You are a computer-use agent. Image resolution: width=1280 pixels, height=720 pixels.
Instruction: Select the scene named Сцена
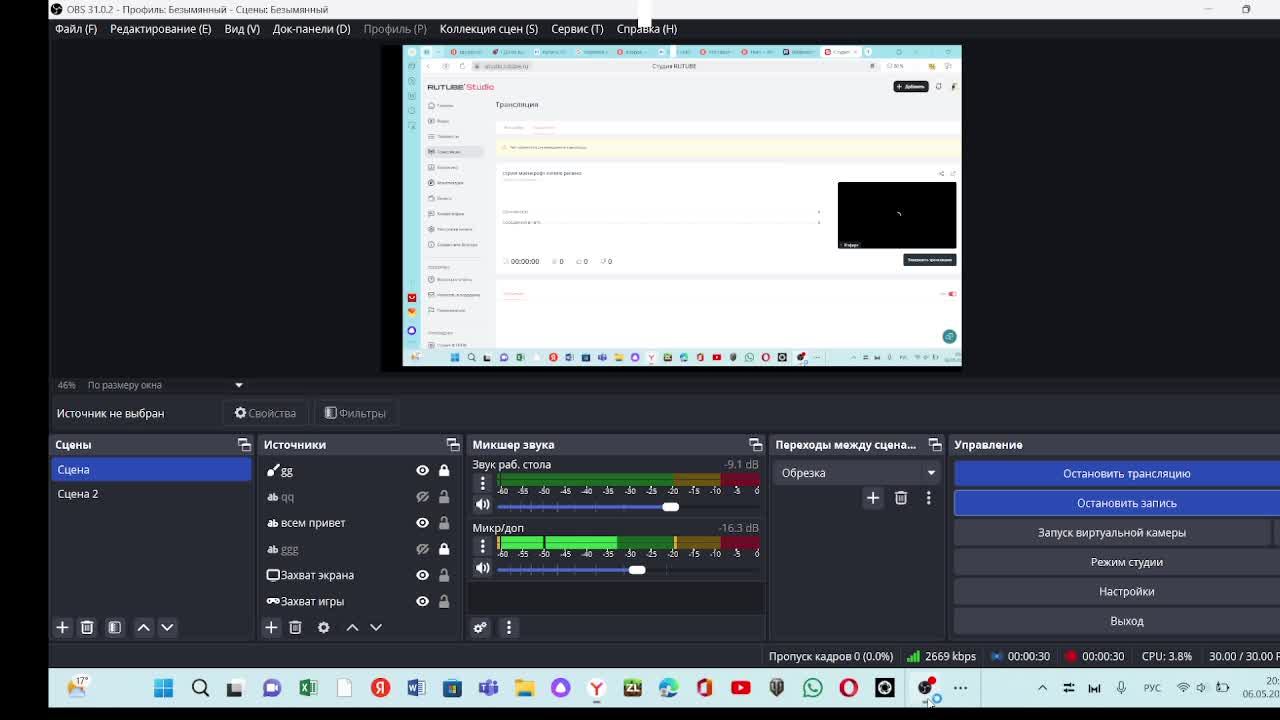coord(151,470)
